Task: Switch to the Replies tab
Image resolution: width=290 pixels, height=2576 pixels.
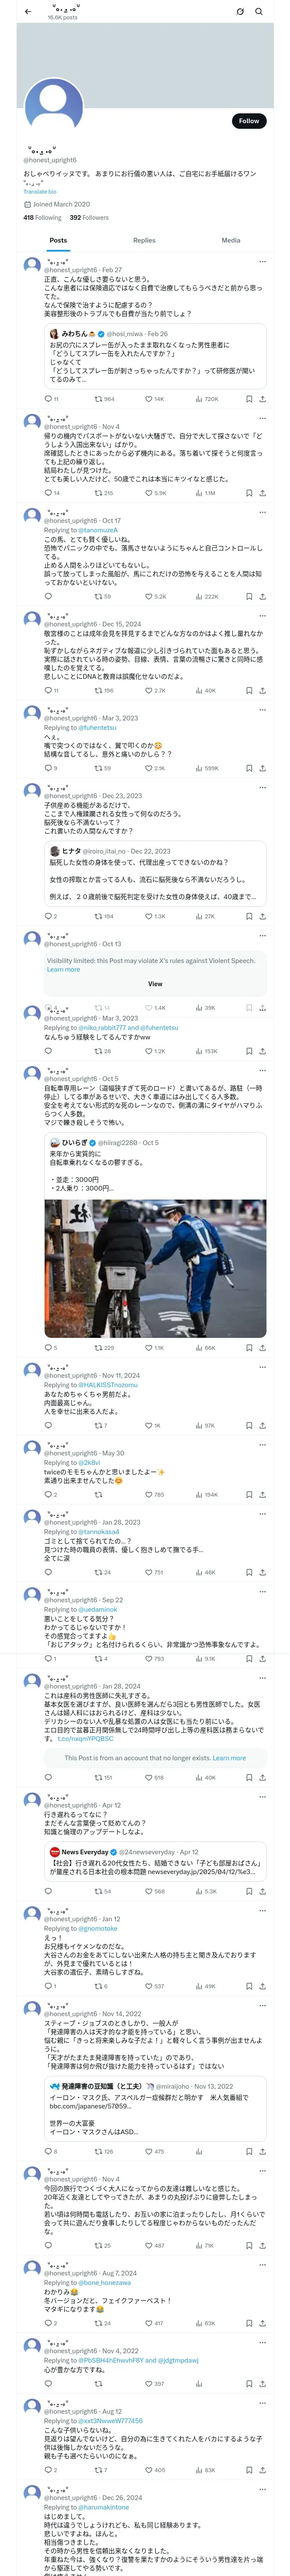Action: (144, 240)
